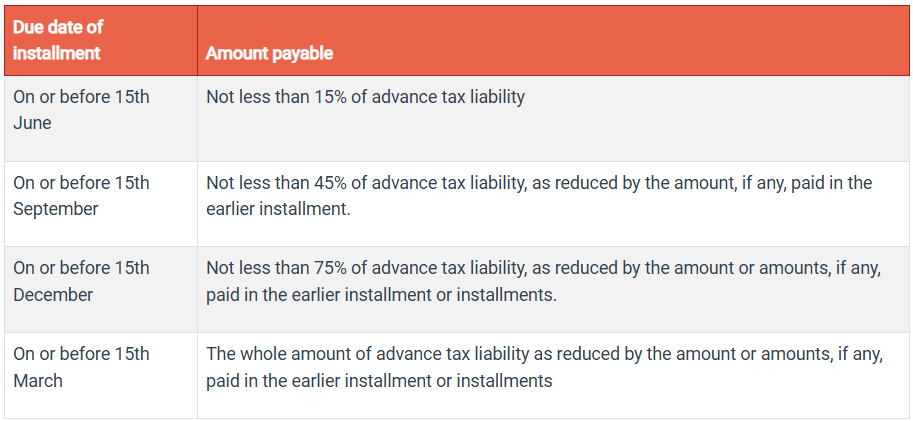Click the word "September" in the table
The image size is (913, 421).
56,209
